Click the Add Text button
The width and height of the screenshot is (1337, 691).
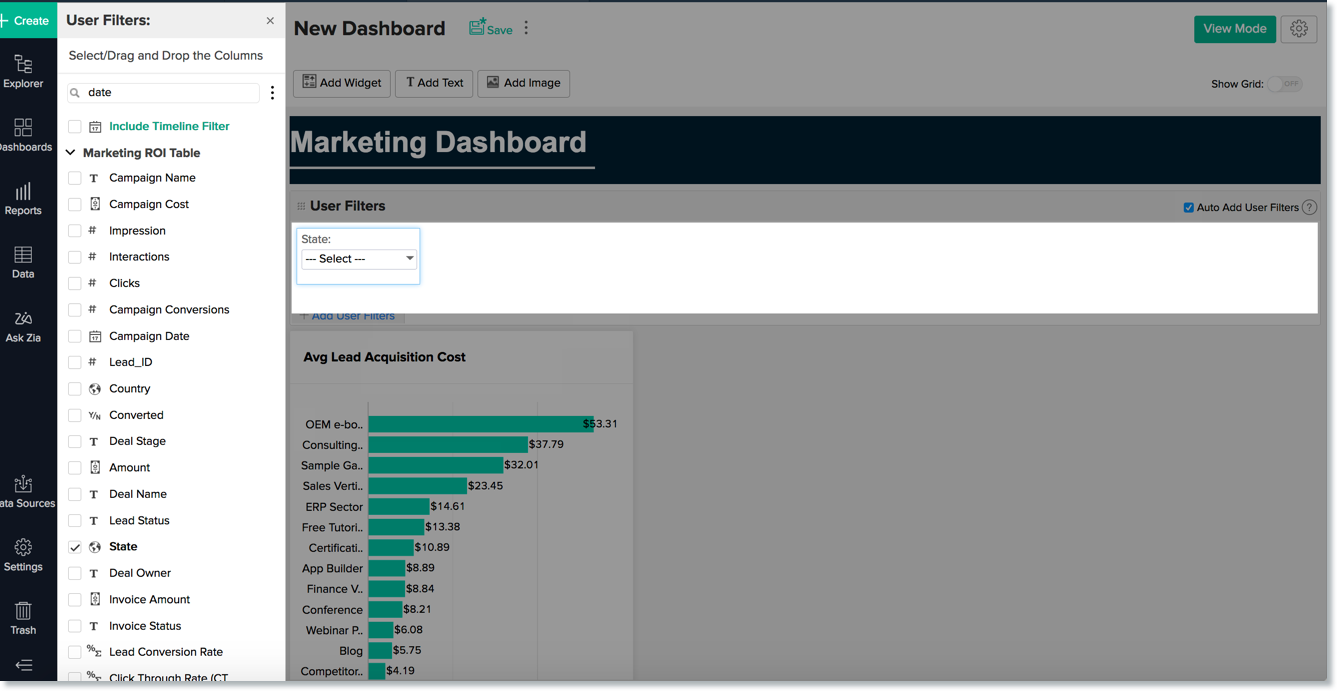point(434,83)
